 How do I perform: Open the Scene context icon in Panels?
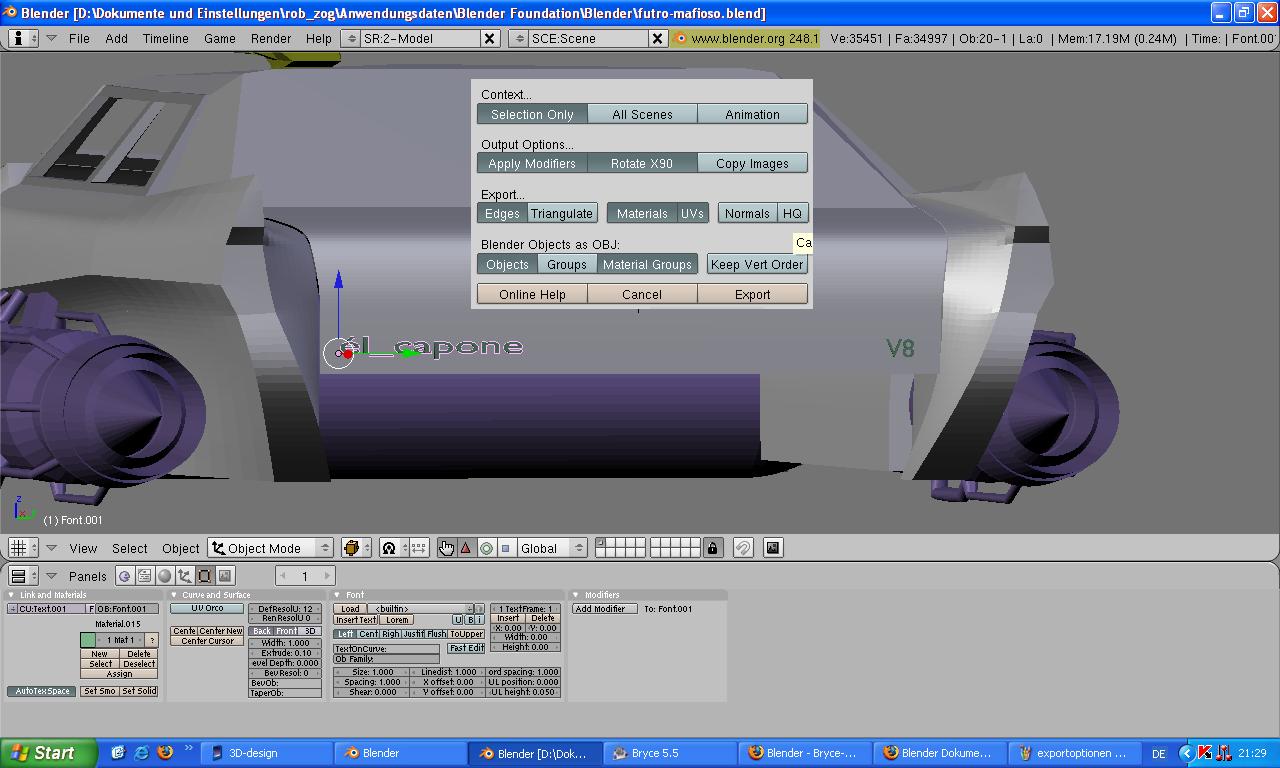[225, 576]
